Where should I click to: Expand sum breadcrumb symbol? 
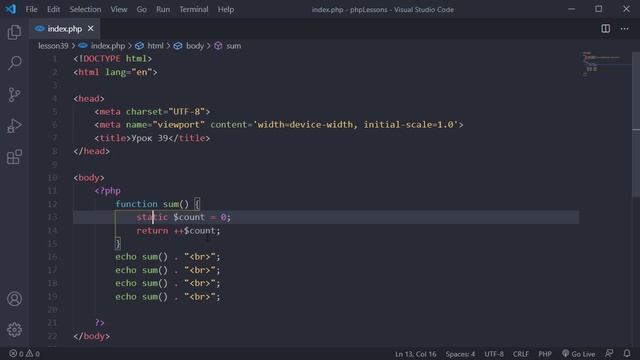coord(233,46)
